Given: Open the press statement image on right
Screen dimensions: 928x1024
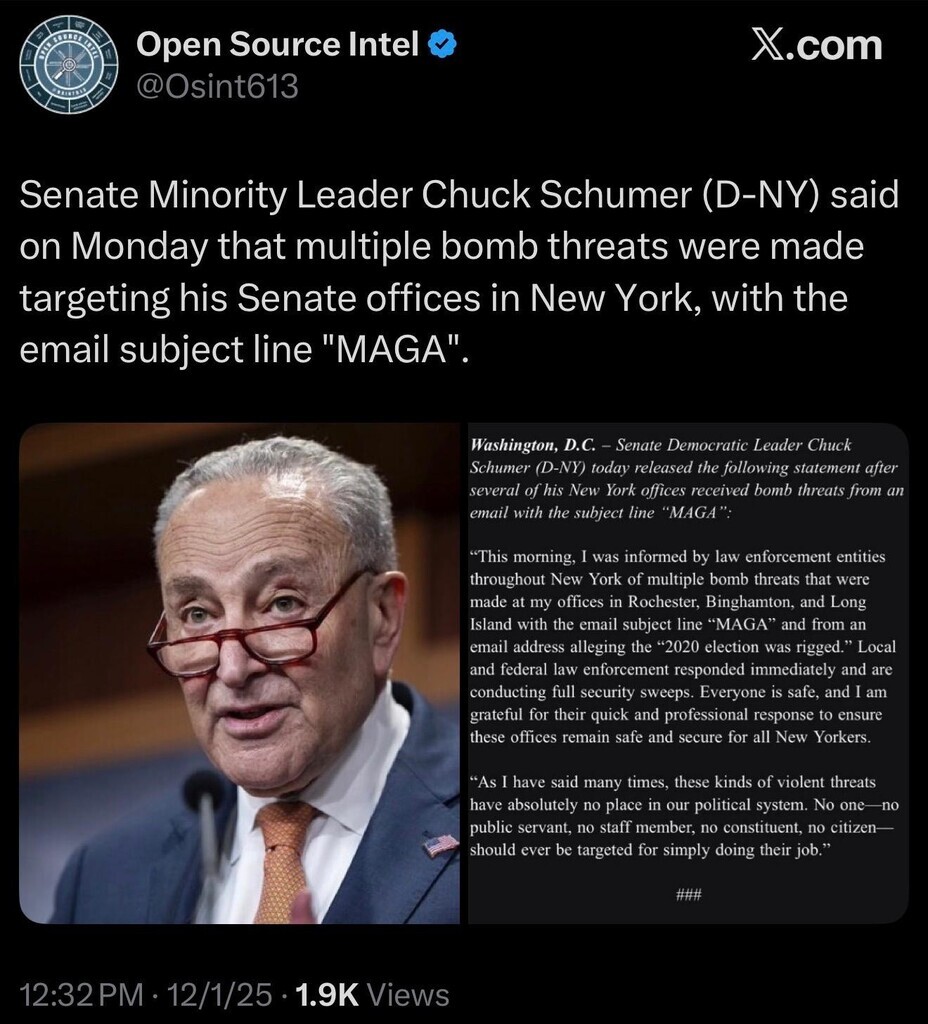Looking at the screenshot, I should pyautogui.click(x=688, y=673).
